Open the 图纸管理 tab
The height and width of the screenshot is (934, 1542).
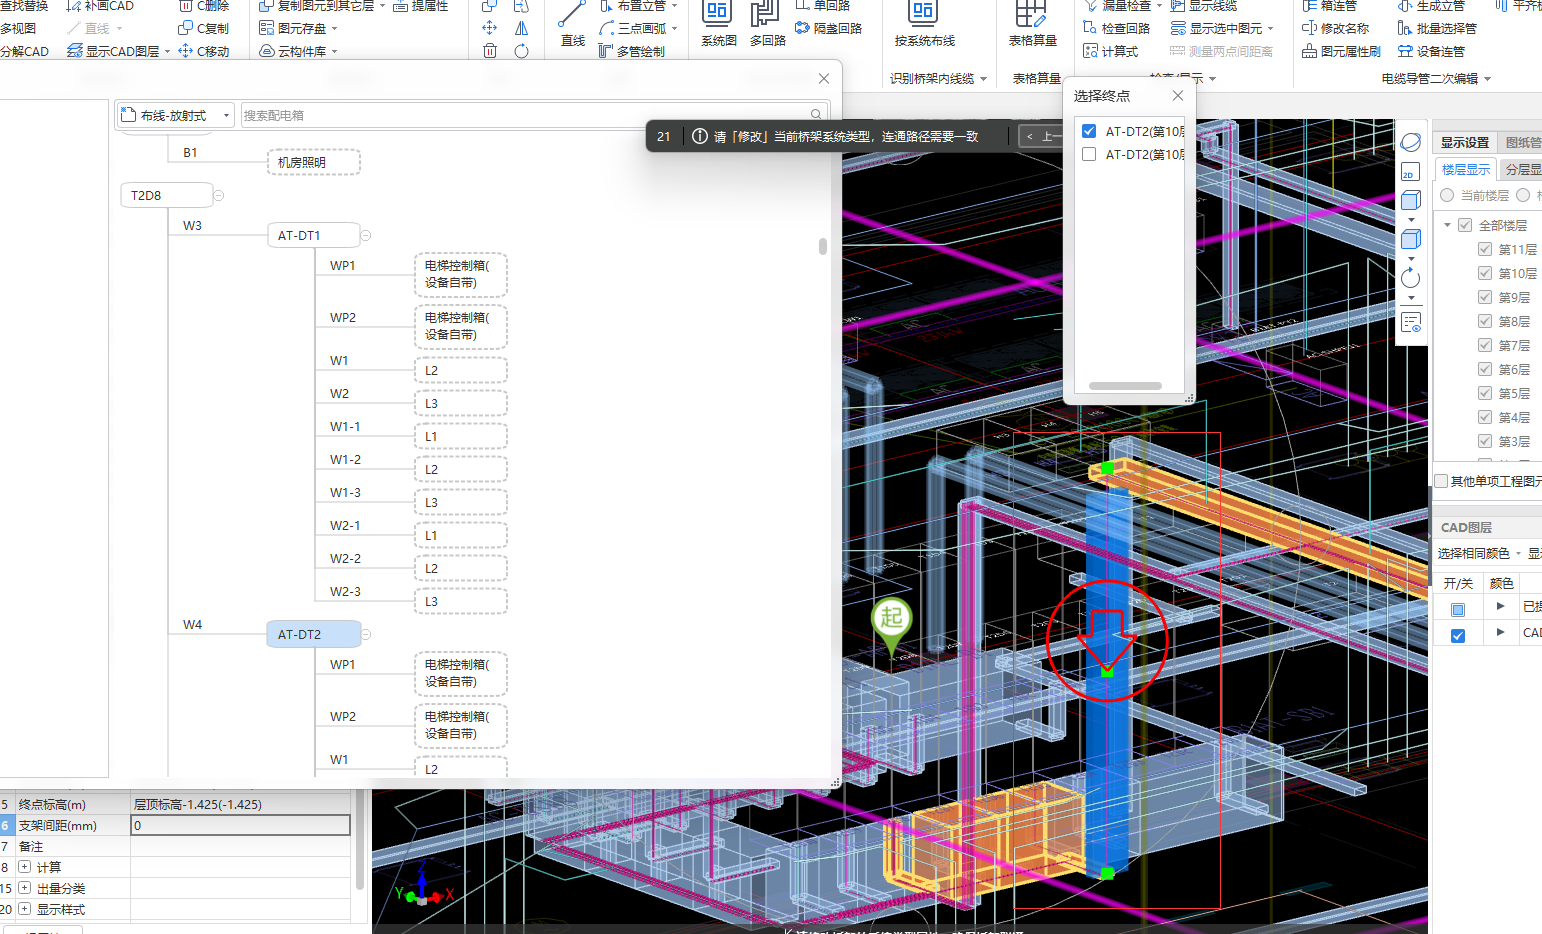tap(1522, 142)
